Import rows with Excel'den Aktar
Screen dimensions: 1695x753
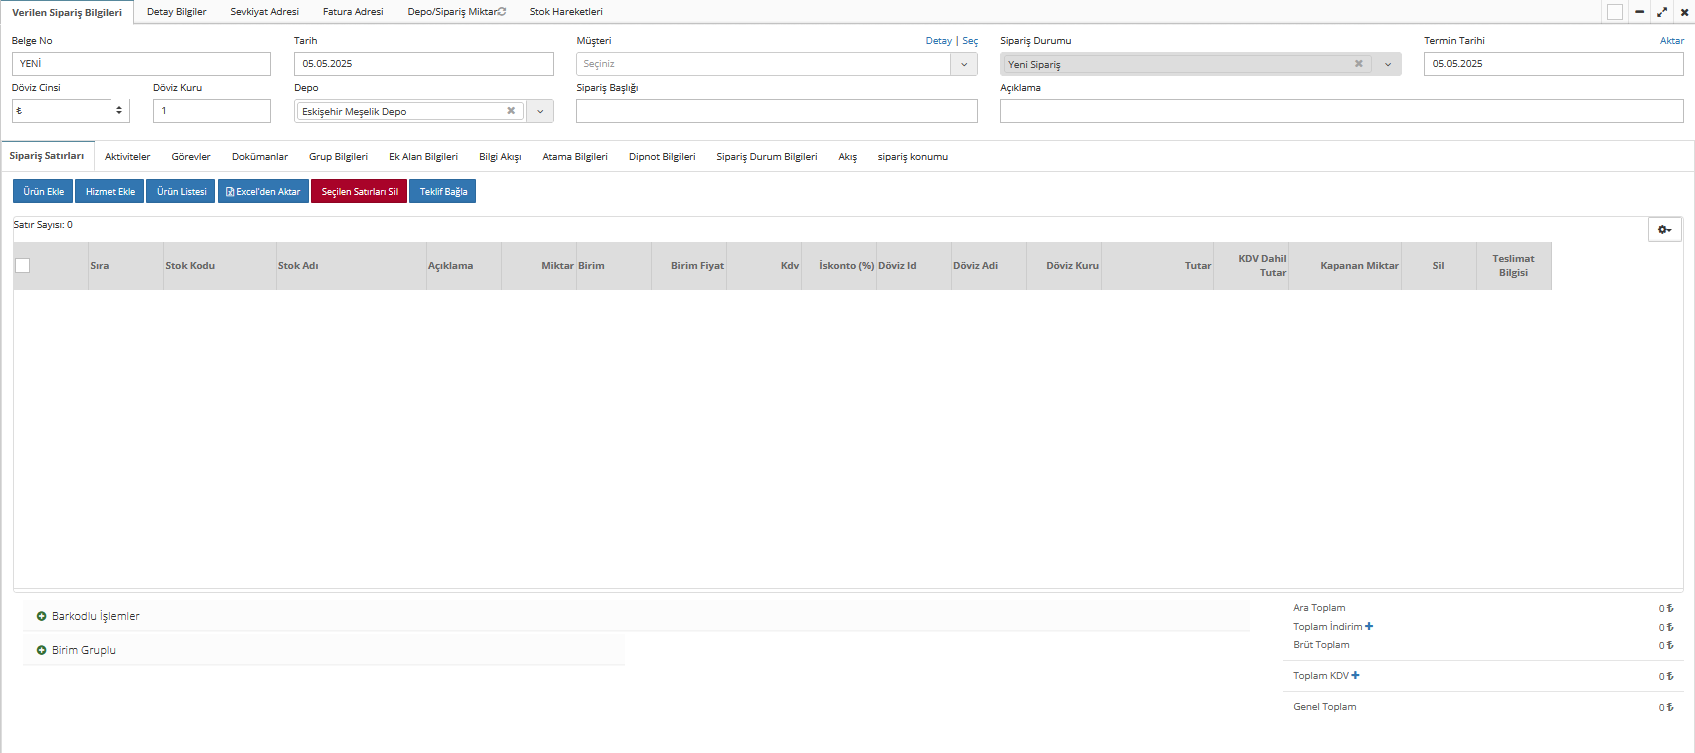(x=263, y=192)
